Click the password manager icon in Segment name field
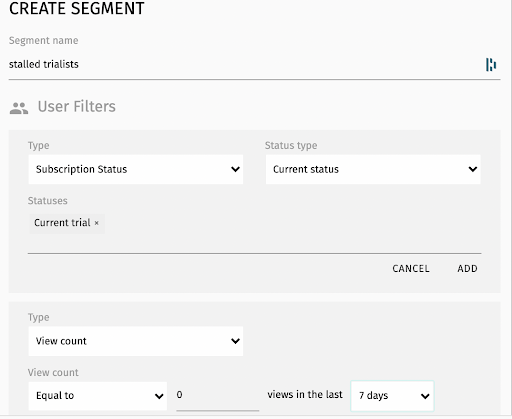The width and height of the screenshot is (512, 419). [x=491, y=65]
